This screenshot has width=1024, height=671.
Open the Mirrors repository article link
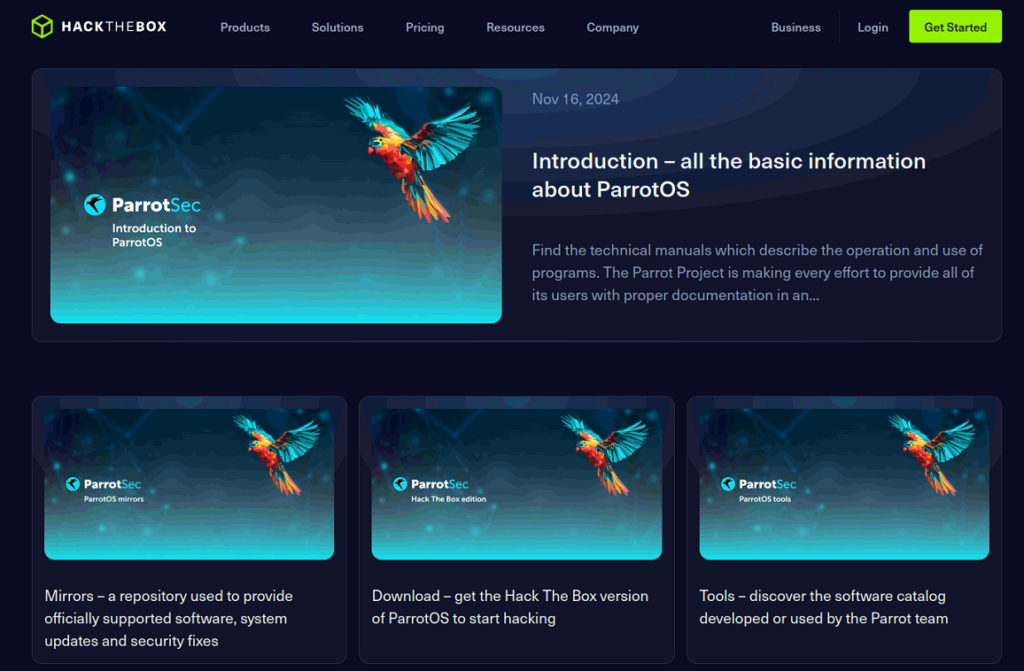168,618
